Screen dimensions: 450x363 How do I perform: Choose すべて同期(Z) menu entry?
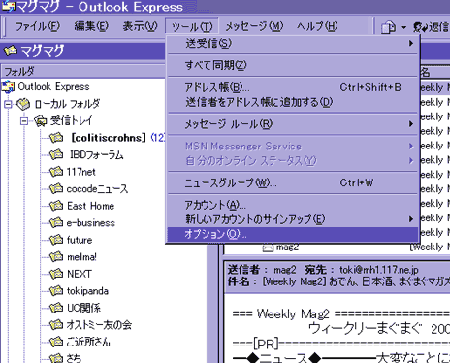coord(293,65)
